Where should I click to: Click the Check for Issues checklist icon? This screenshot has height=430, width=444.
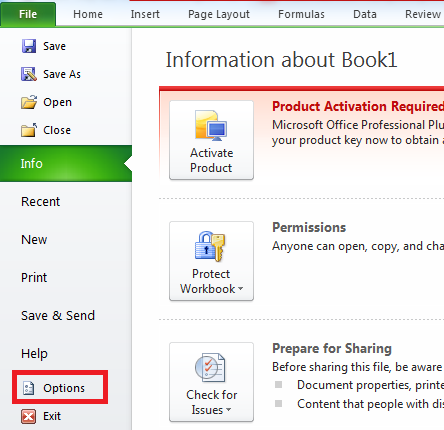[x=210, y=368]
